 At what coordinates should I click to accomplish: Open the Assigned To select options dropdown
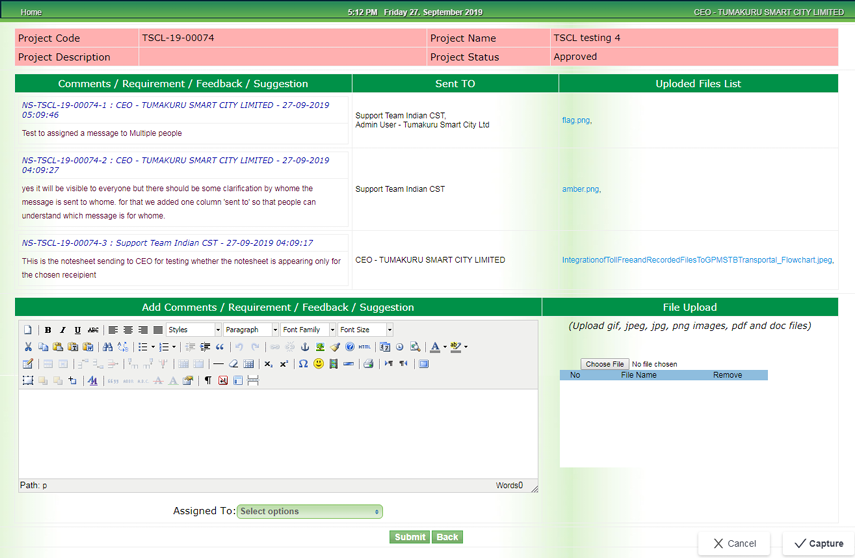click(310, 511)
